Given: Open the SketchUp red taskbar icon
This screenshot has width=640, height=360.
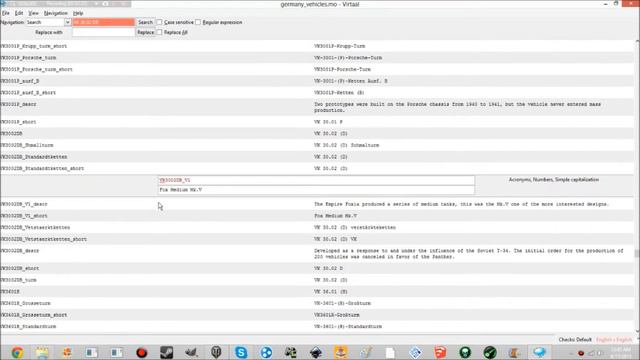Looking at the screenshot, I should 440,352.
